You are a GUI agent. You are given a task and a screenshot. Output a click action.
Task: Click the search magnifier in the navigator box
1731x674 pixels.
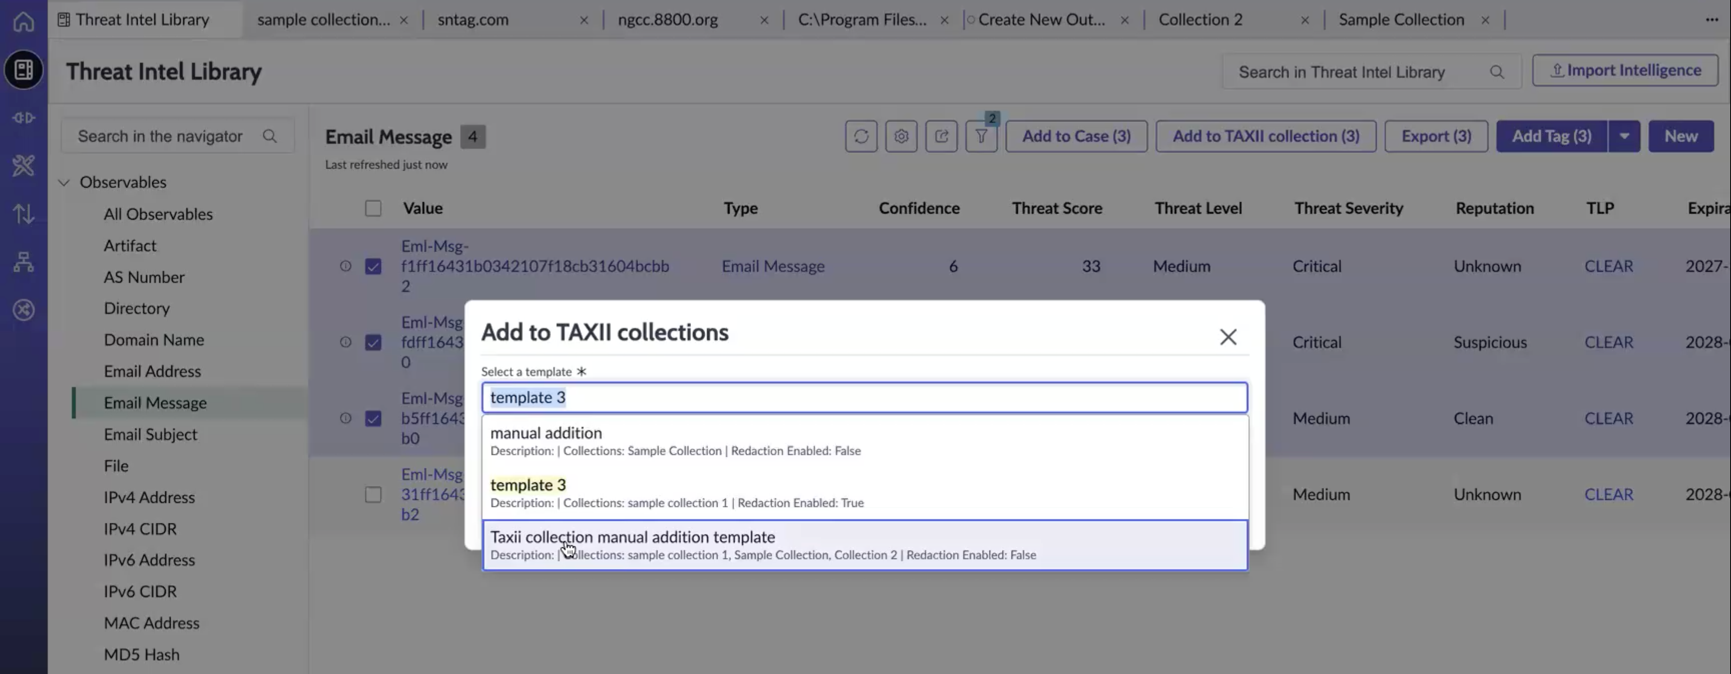[x=270, y=136]
